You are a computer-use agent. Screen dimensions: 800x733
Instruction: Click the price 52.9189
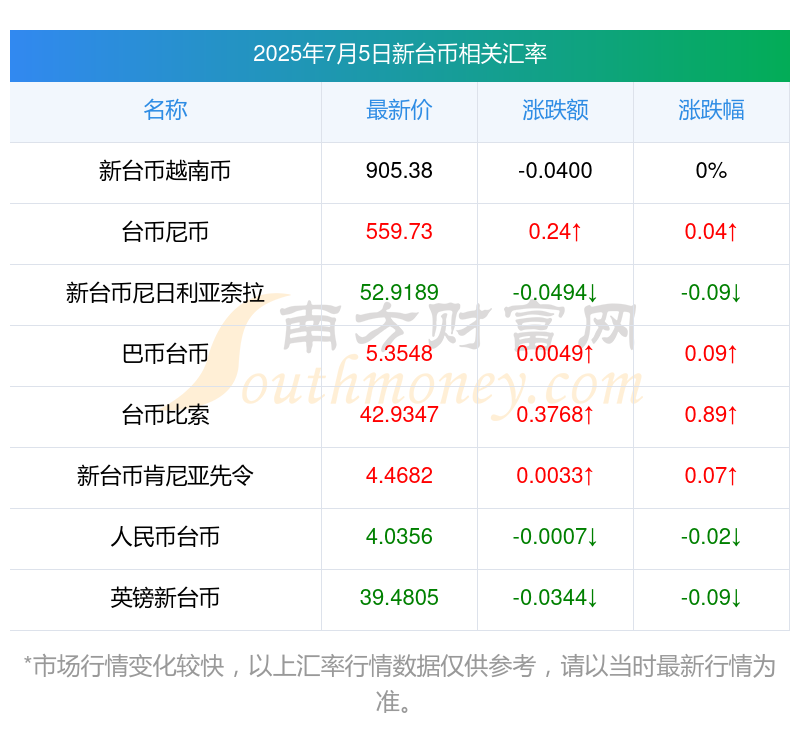[x=399, y=293]
